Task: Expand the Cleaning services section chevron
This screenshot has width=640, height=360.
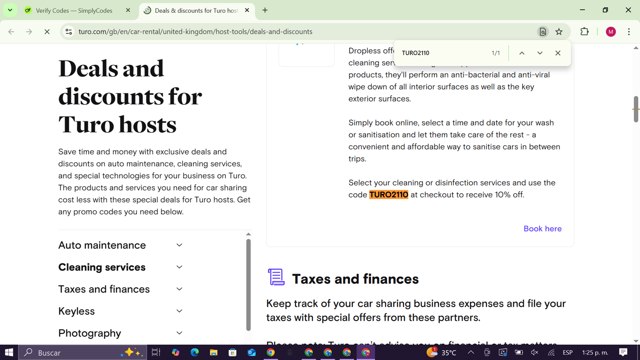Action: click(179, 267)
